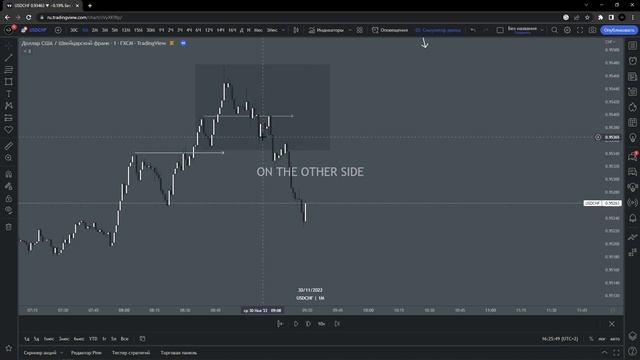This screenshot has height=360, width=640.
Task: Take a chart snapshot with camera
Action: coord(593,30)
